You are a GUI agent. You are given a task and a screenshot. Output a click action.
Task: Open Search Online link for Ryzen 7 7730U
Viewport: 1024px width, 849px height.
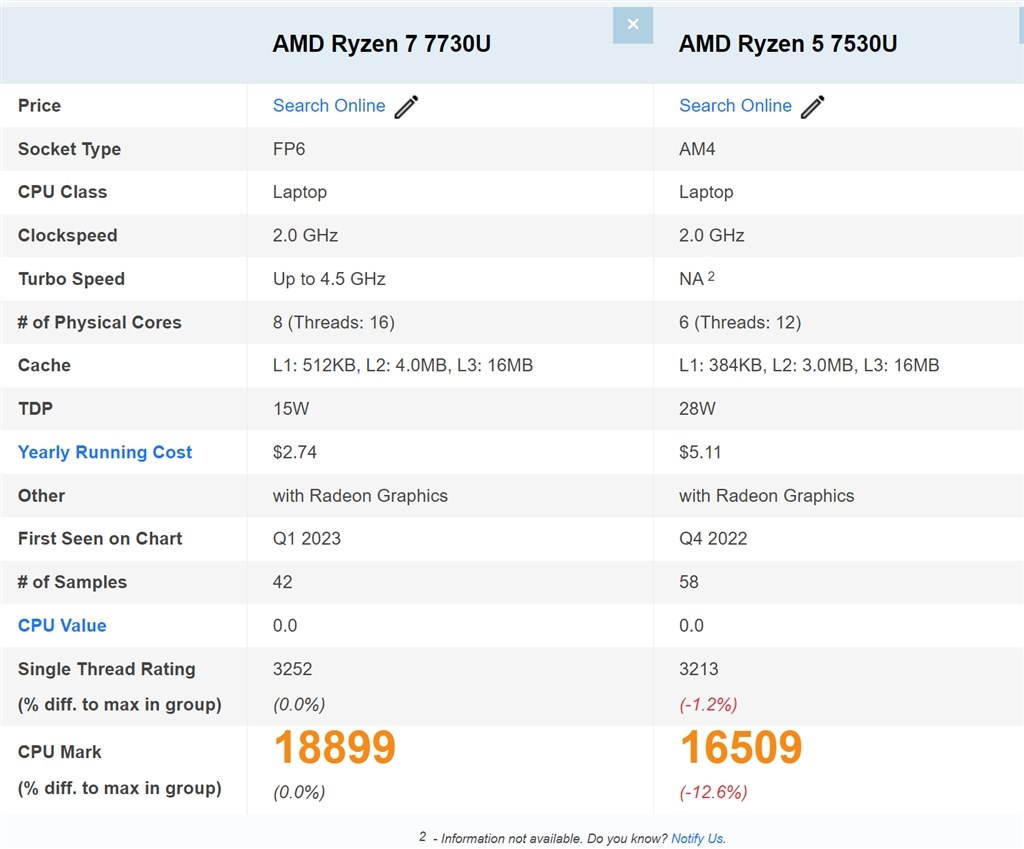[x=328, y=106]
